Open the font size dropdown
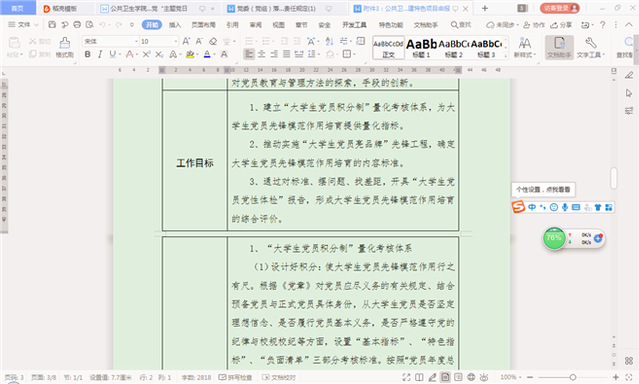Viewport: 639px width, 384px height. click(x=176, y=41)
